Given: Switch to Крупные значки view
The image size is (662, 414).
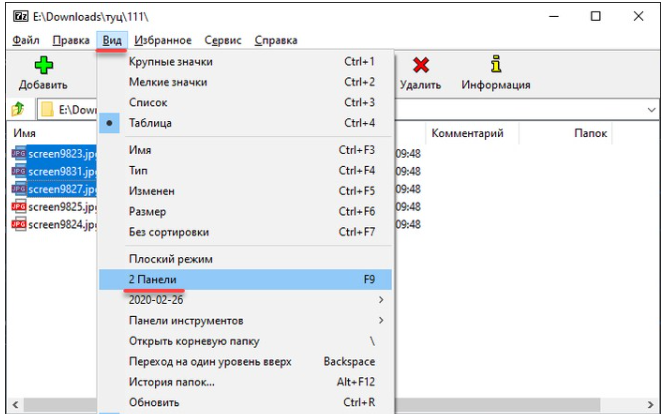Looking at the screenshot, I should (x=170, y=61).
